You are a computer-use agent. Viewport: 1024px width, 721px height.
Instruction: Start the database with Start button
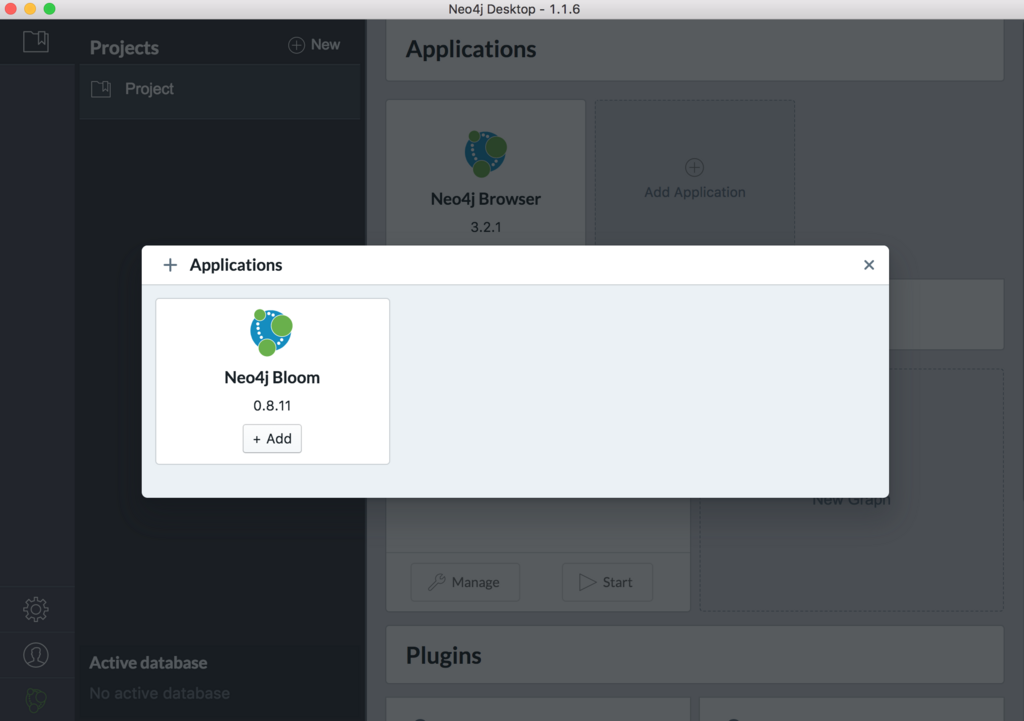click(607, 582)
